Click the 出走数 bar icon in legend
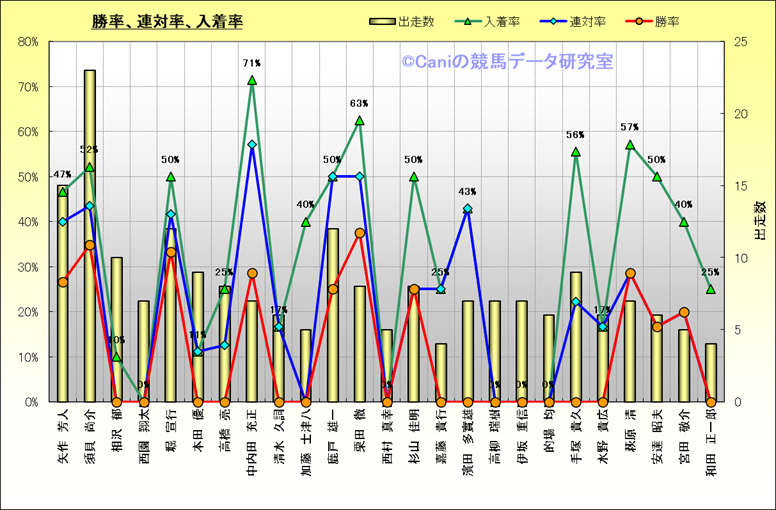The height and width of the screenshot is (510, 776). click(381, 22)
